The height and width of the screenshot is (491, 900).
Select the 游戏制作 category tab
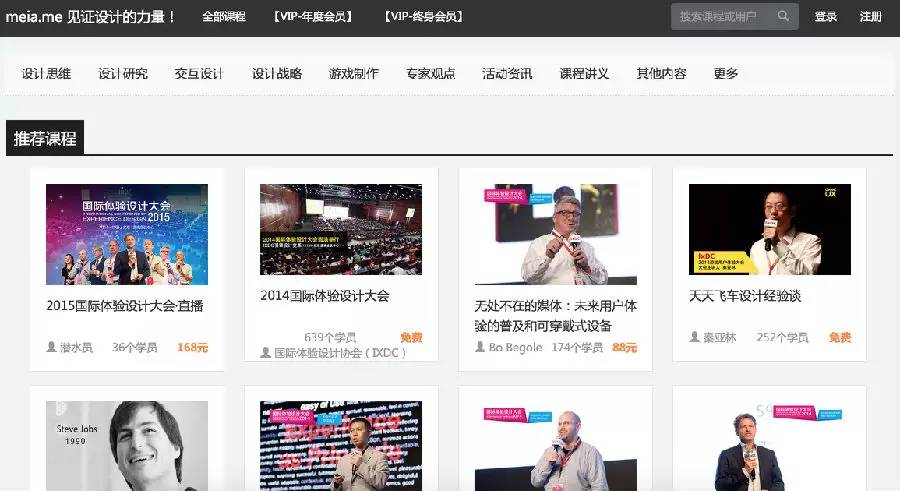353,74
